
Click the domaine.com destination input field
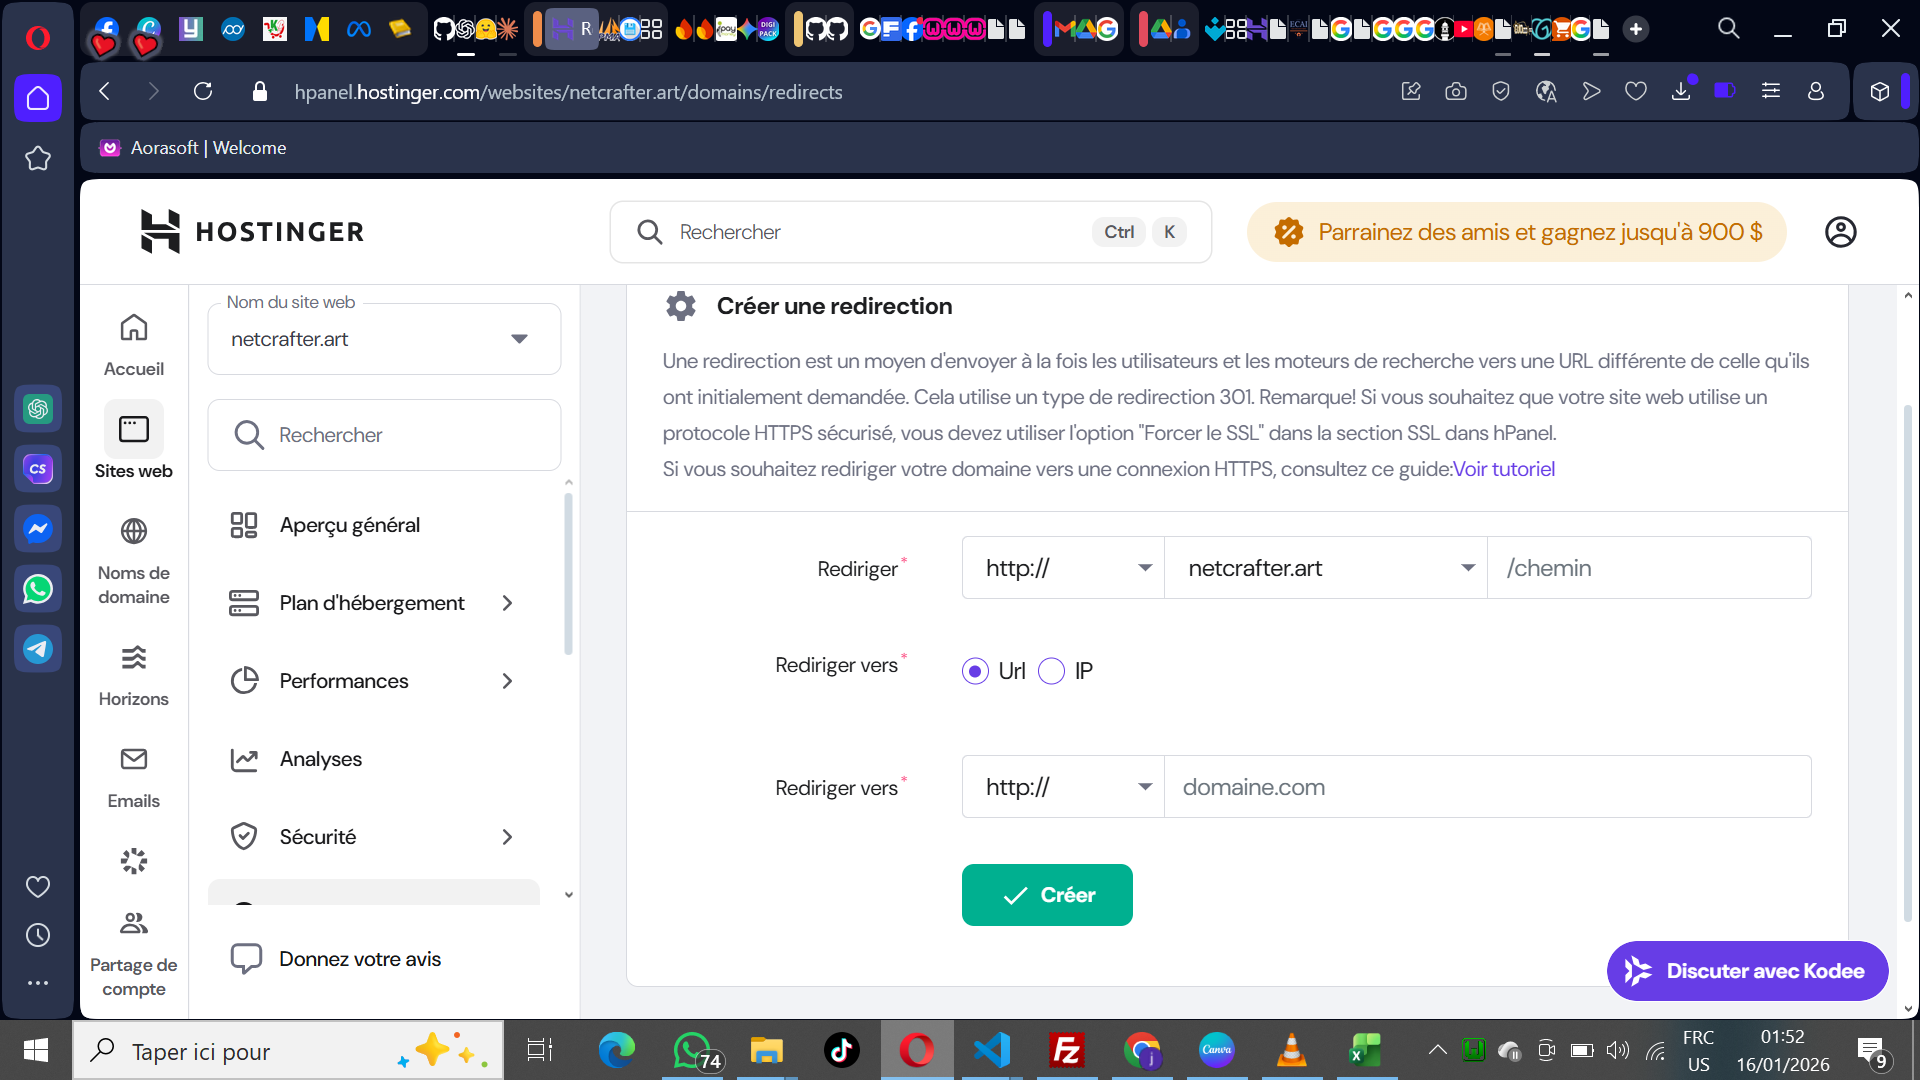pyautogui.click(x=1487, y=787)
